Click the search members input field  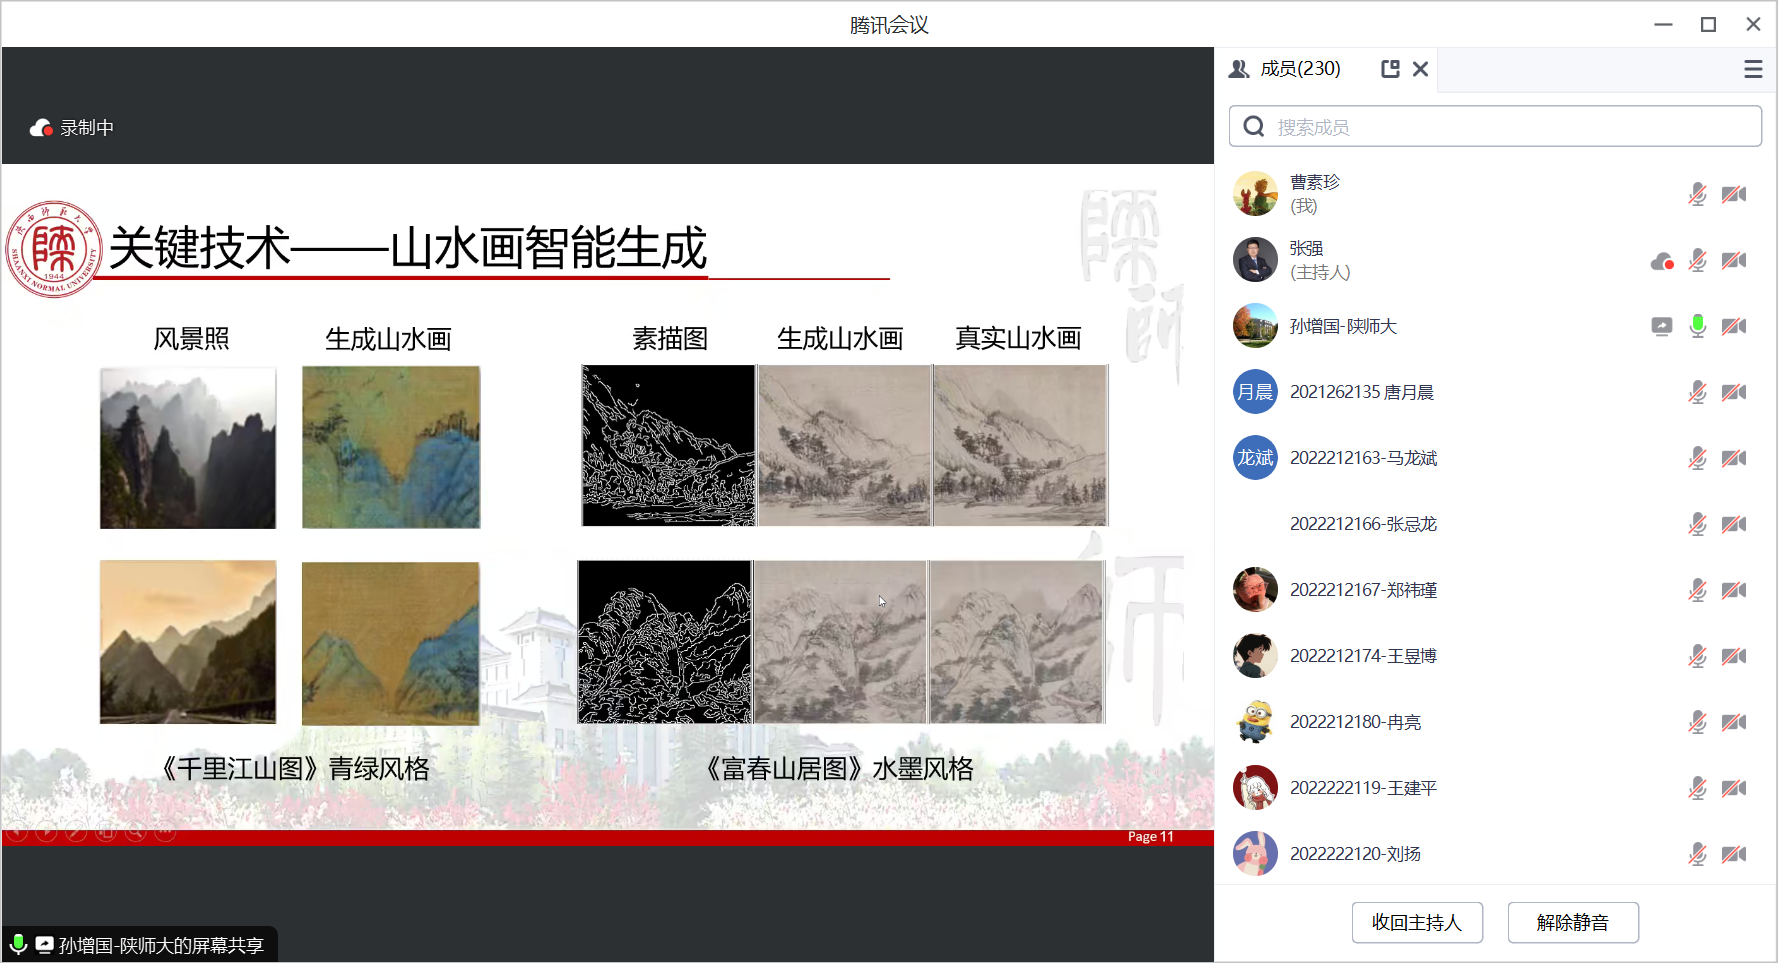click(1495, 127)
